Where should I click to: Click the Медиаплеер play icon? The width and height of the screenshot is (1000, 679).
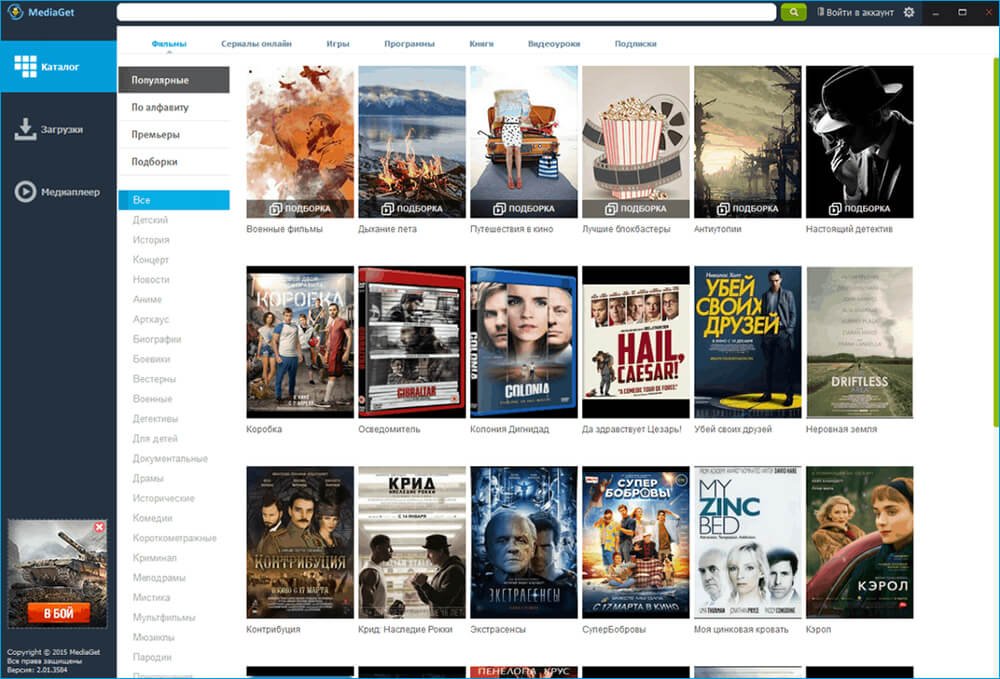pyautogui.click(x=25, y=192)
